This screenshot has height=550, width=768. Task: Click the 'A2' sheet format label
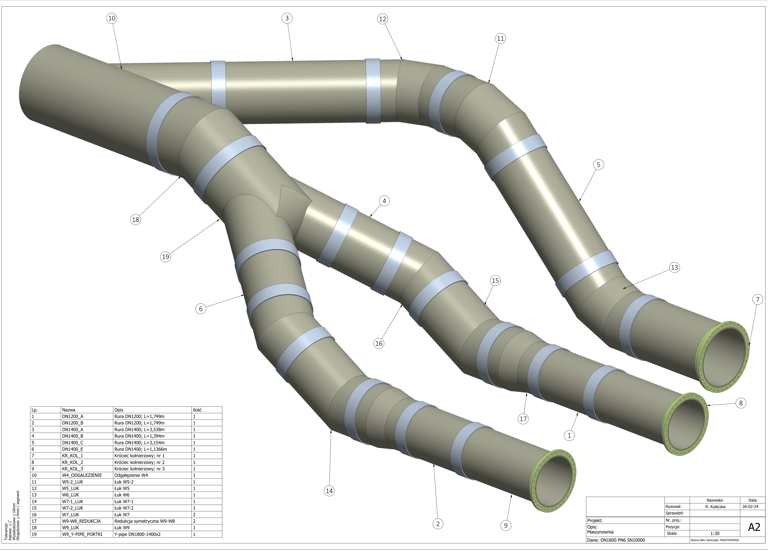pyautogui.click(x=754, y=527)
